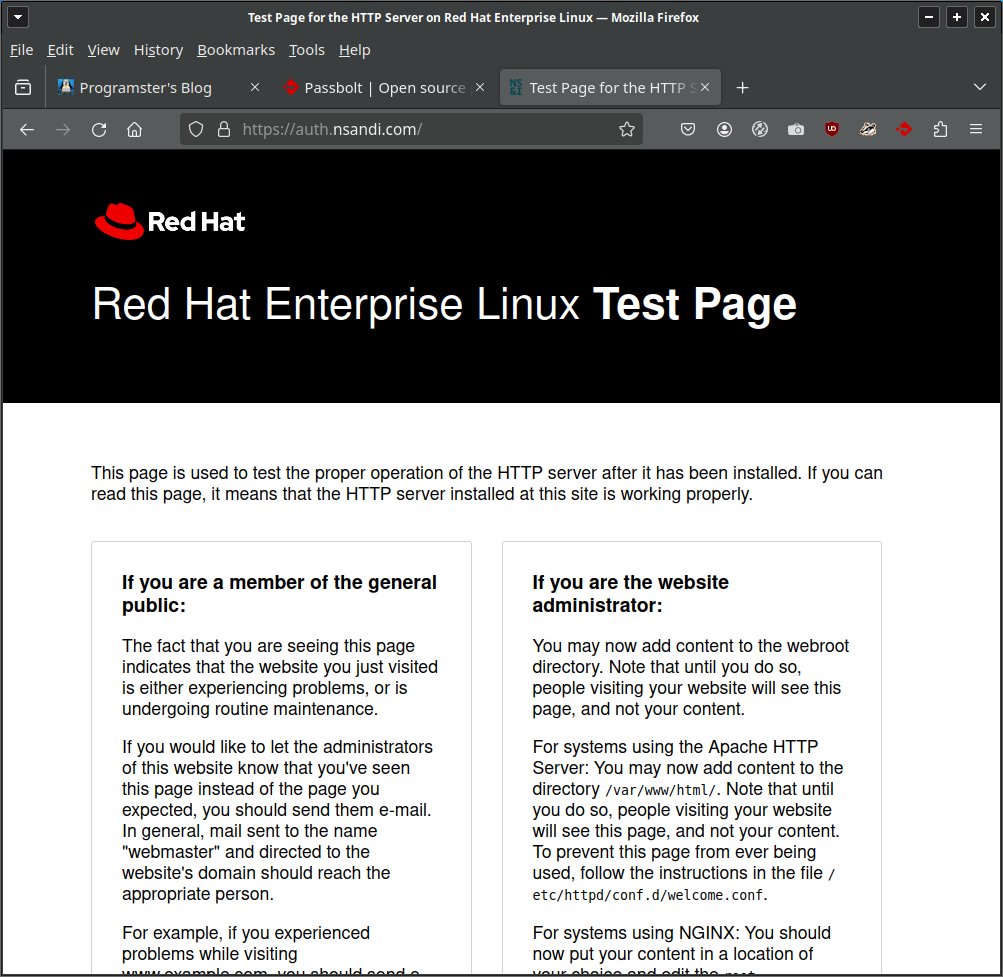Save page to Pocket
Viewport: 1003px width, 977px height.
tap(688, 129)
